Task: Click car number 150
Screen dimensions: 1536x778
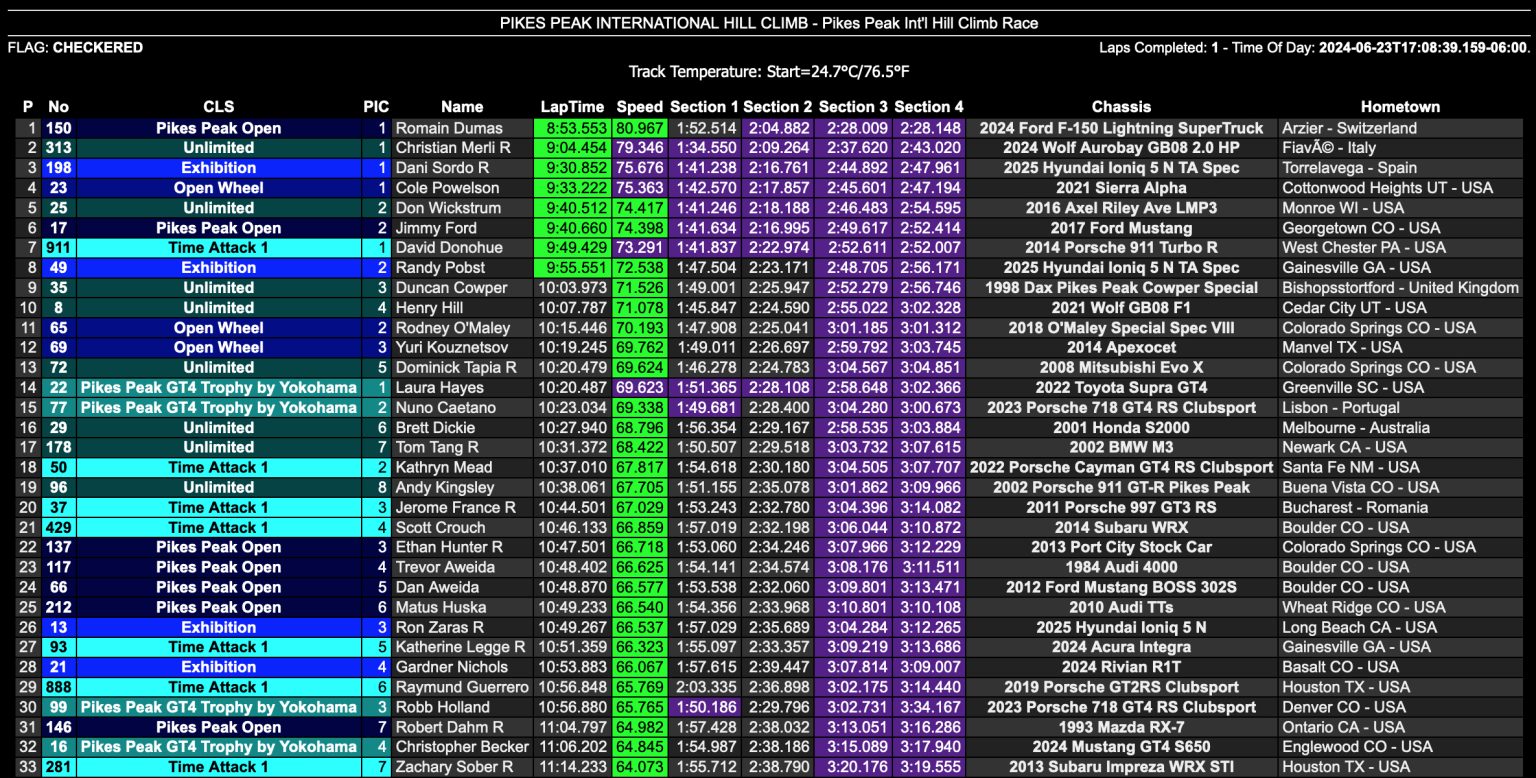Action: coord(59,128)
